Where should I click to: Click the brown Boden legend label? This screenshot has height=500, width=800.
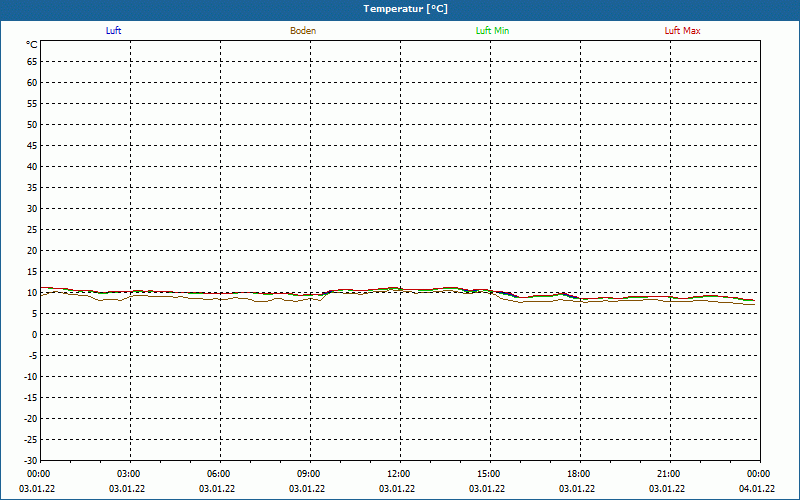[303, 31]
